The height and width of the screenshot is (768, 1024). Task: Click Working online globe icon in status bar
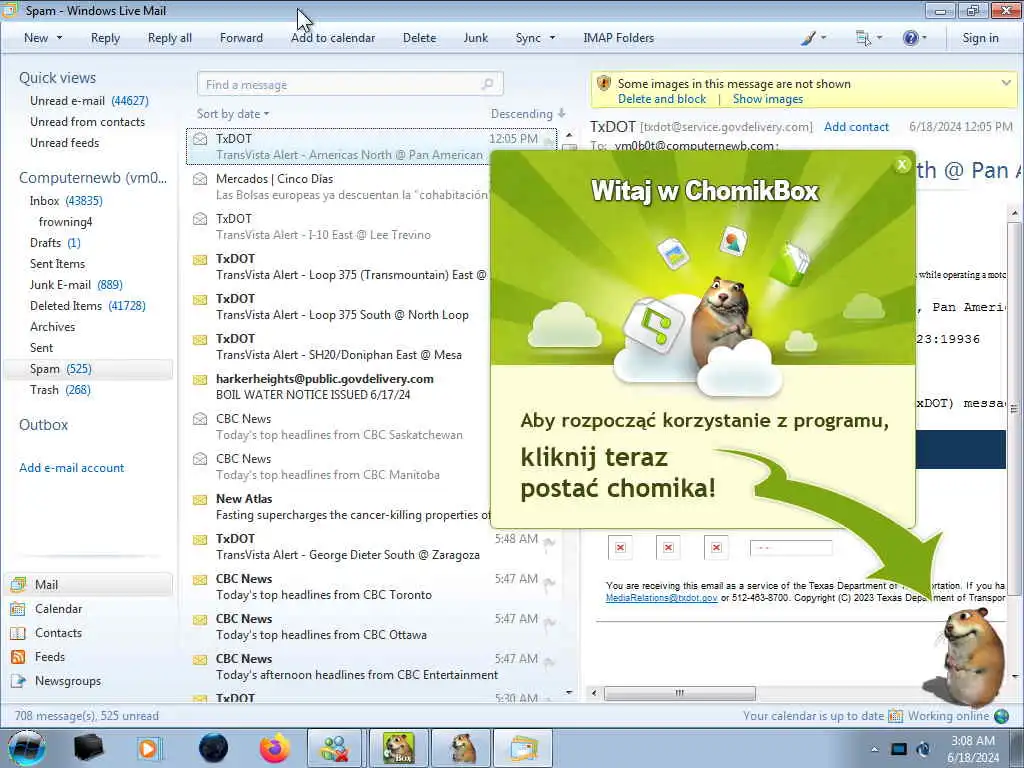(x=1001, y=716)
